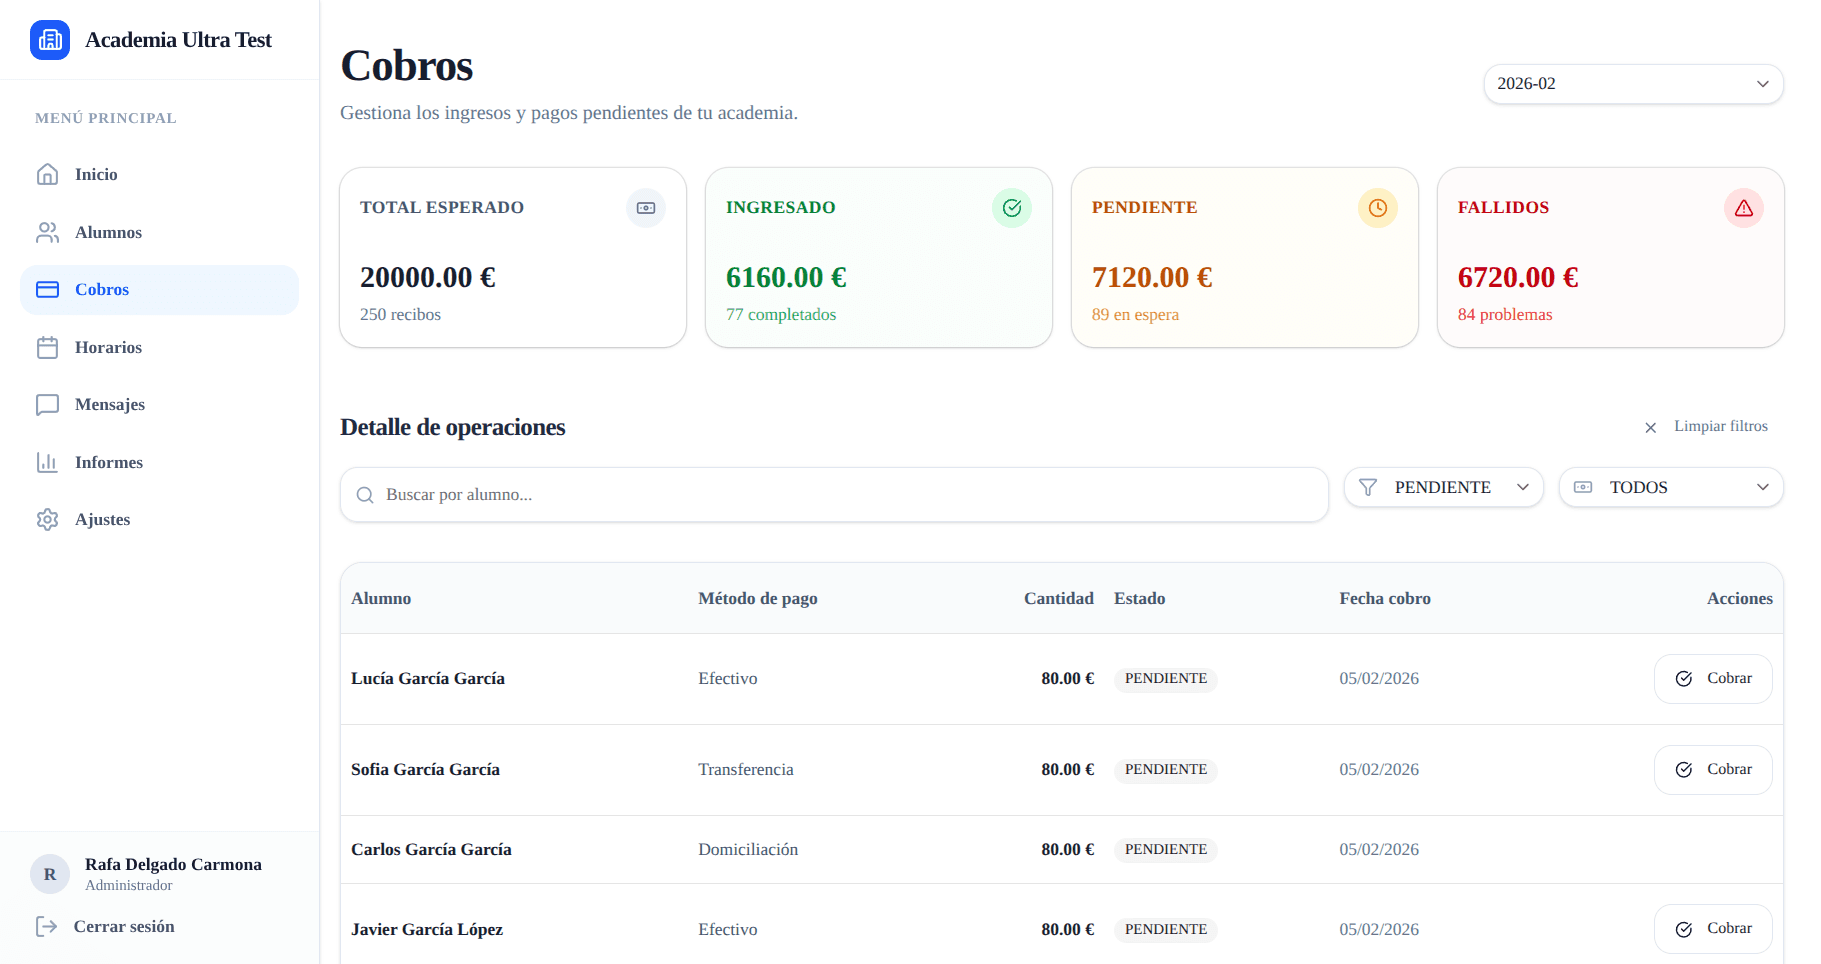Click the Método de pago column header
The width and height of the screenshot is (1821, 964).
tap(758, 598)
